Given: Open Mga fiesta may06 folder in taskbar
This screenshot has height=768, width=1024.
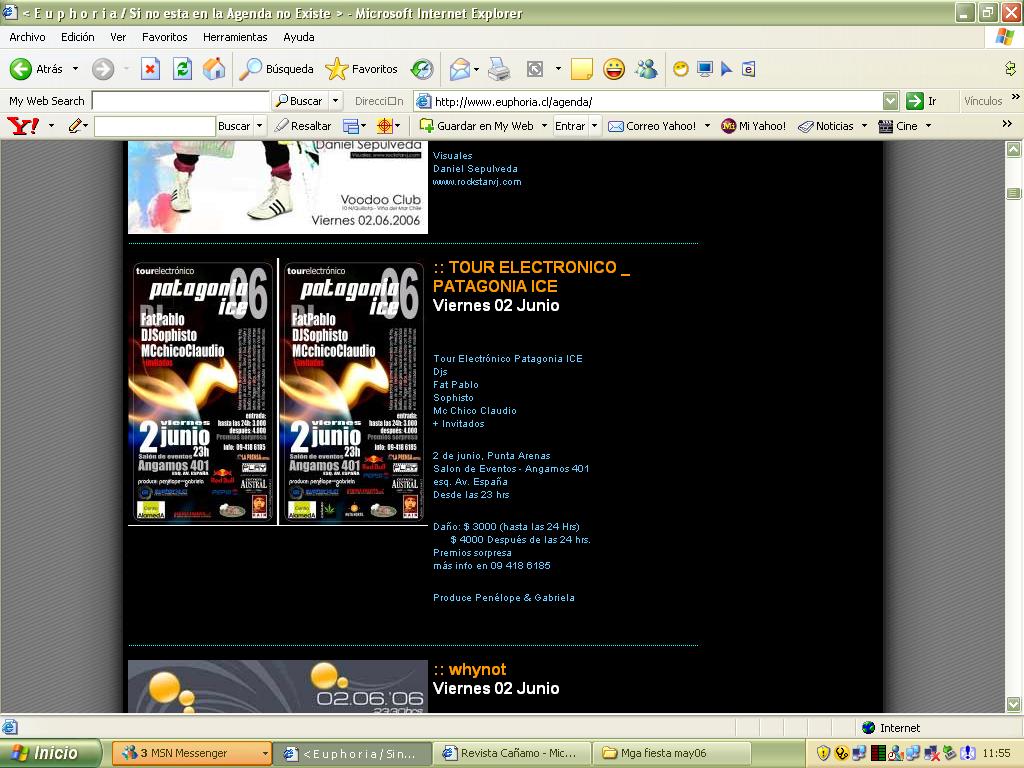Looking at the screenshot, I should point(671,753).
